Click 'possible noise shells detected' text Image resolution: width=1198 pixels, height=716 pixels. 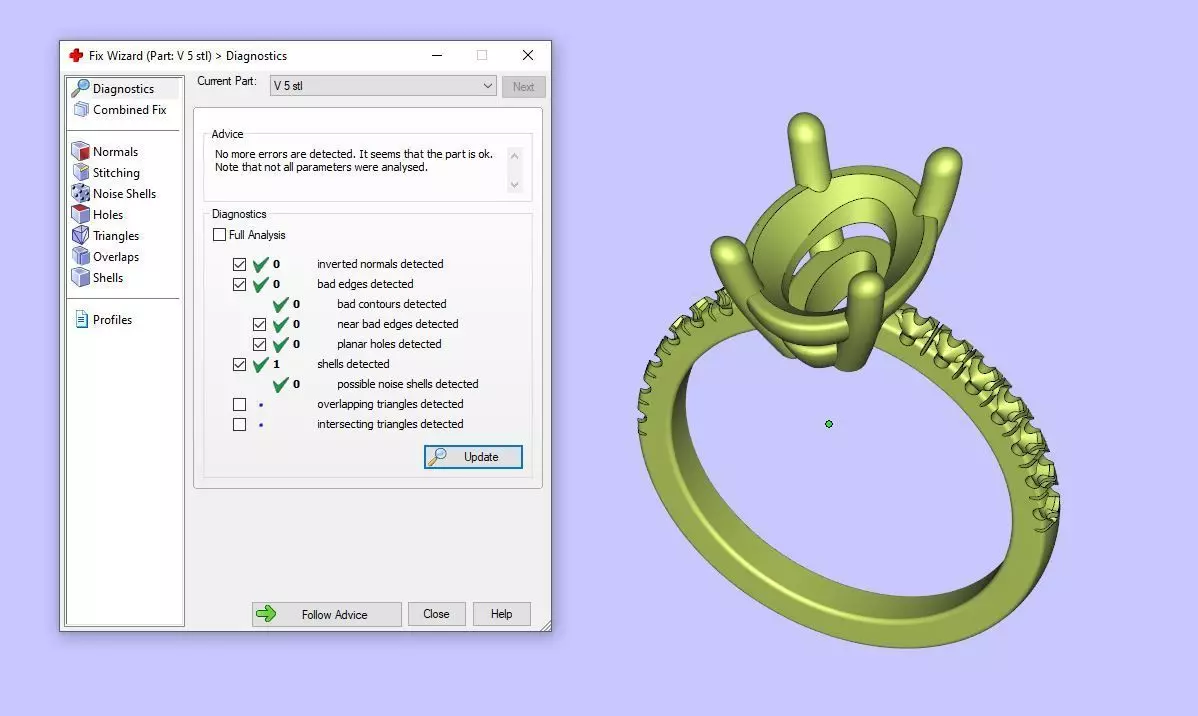(x=407, y=384)
